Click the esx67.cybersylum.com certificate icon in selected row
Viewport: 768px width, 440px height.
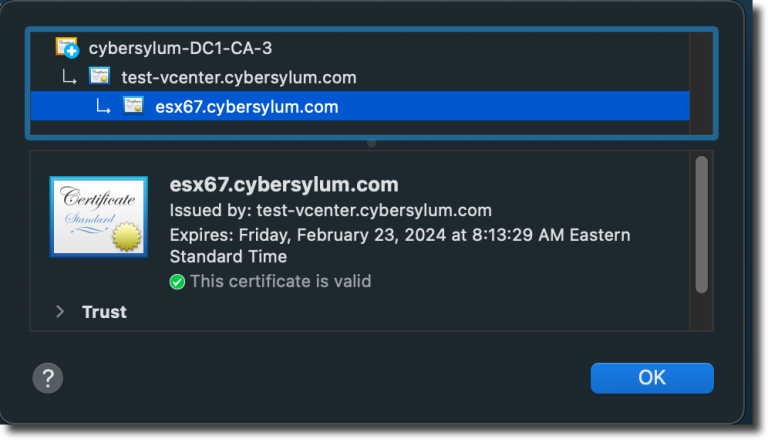[133, 105]
